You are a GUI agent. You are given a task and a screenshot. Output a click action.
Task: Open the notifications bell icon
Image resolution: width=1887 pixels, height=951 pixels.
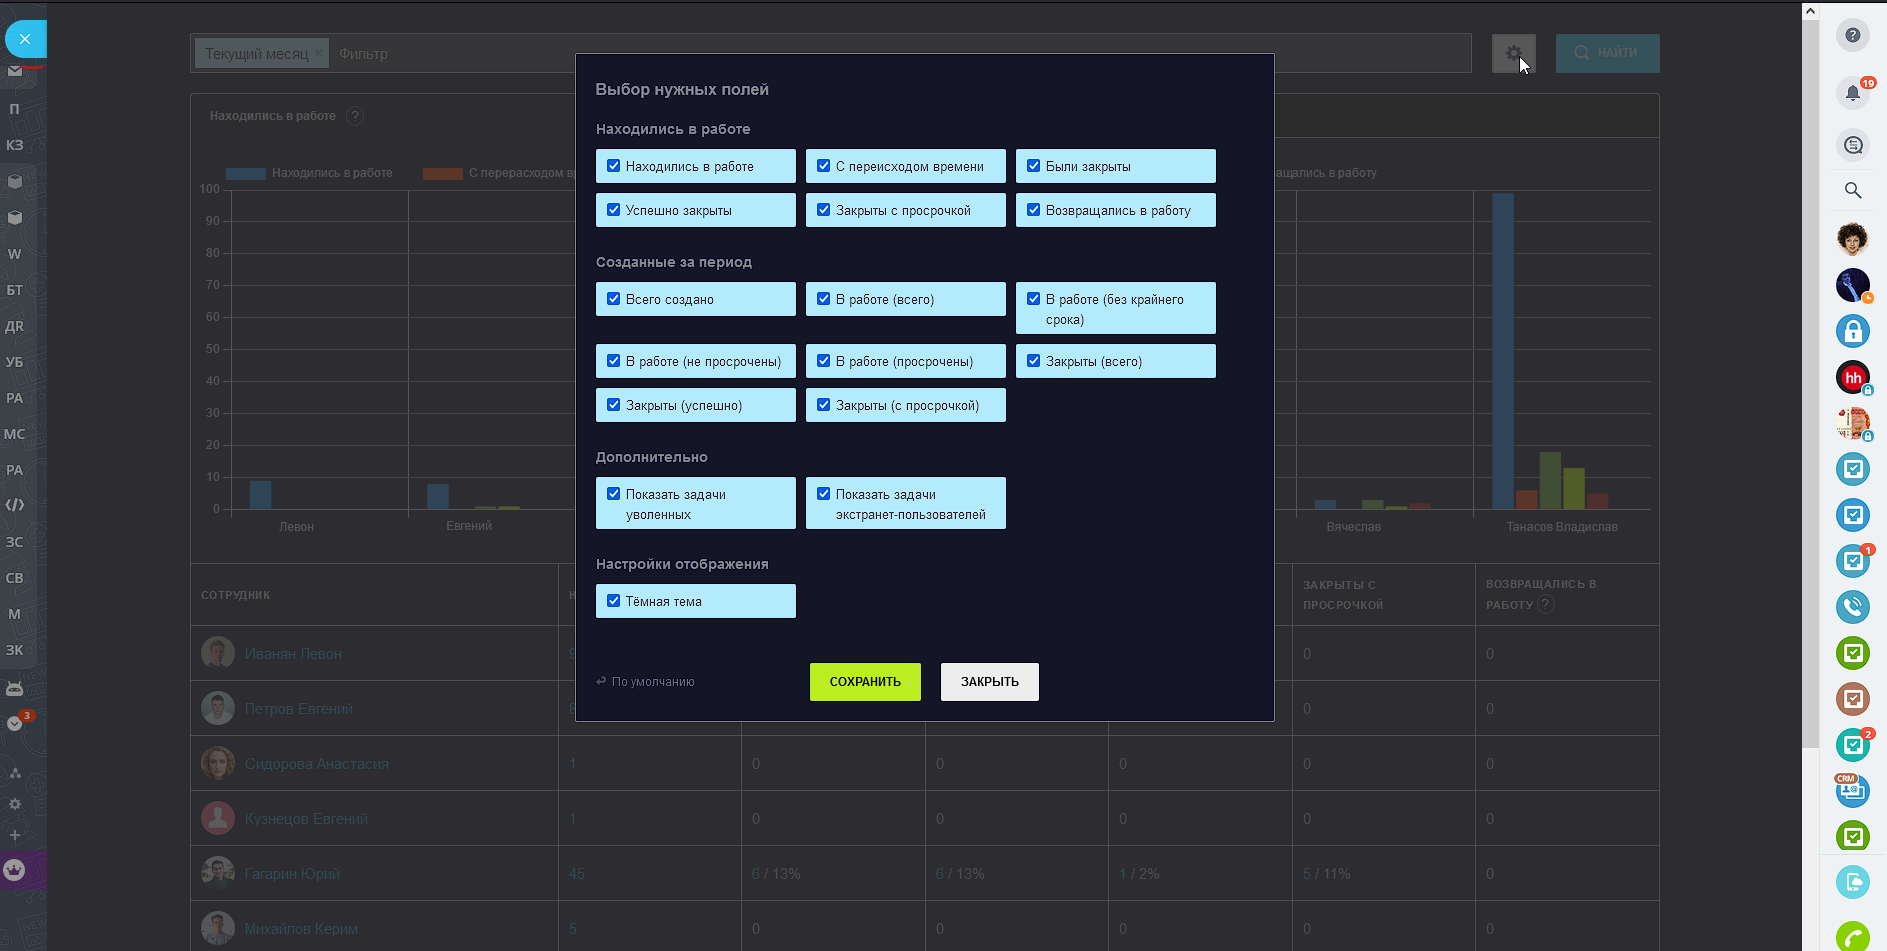tap(1852, 93)
